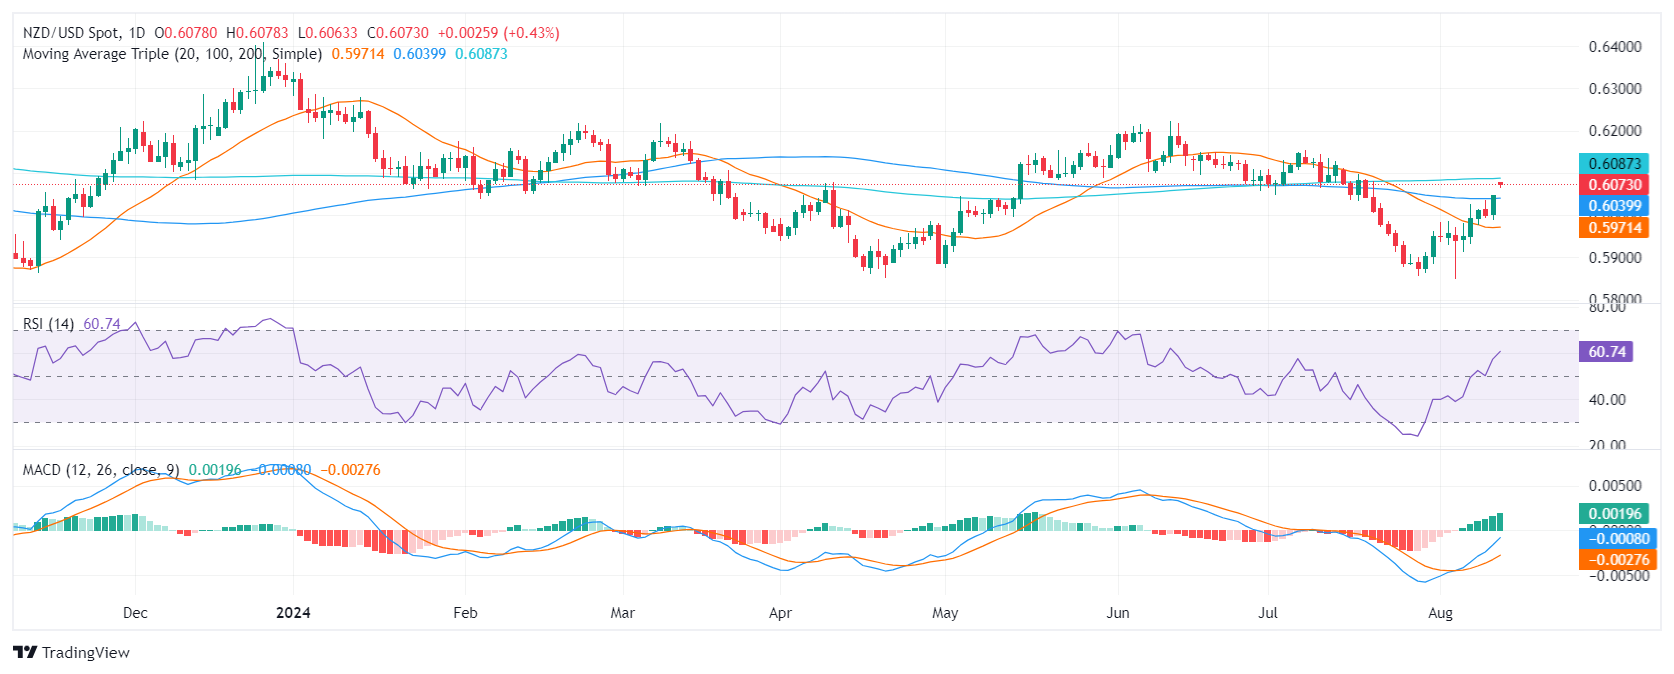
Task: Click the red 0.60730 current price tag
Action: point(1615,185)
